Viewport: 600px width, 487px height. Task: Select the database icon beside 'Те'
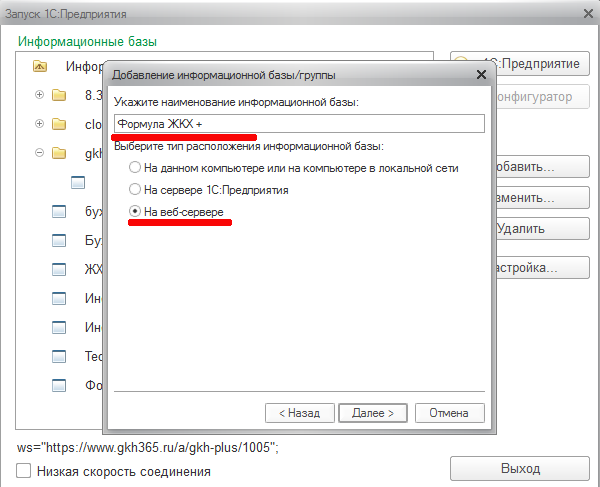[x=59, y=357]
